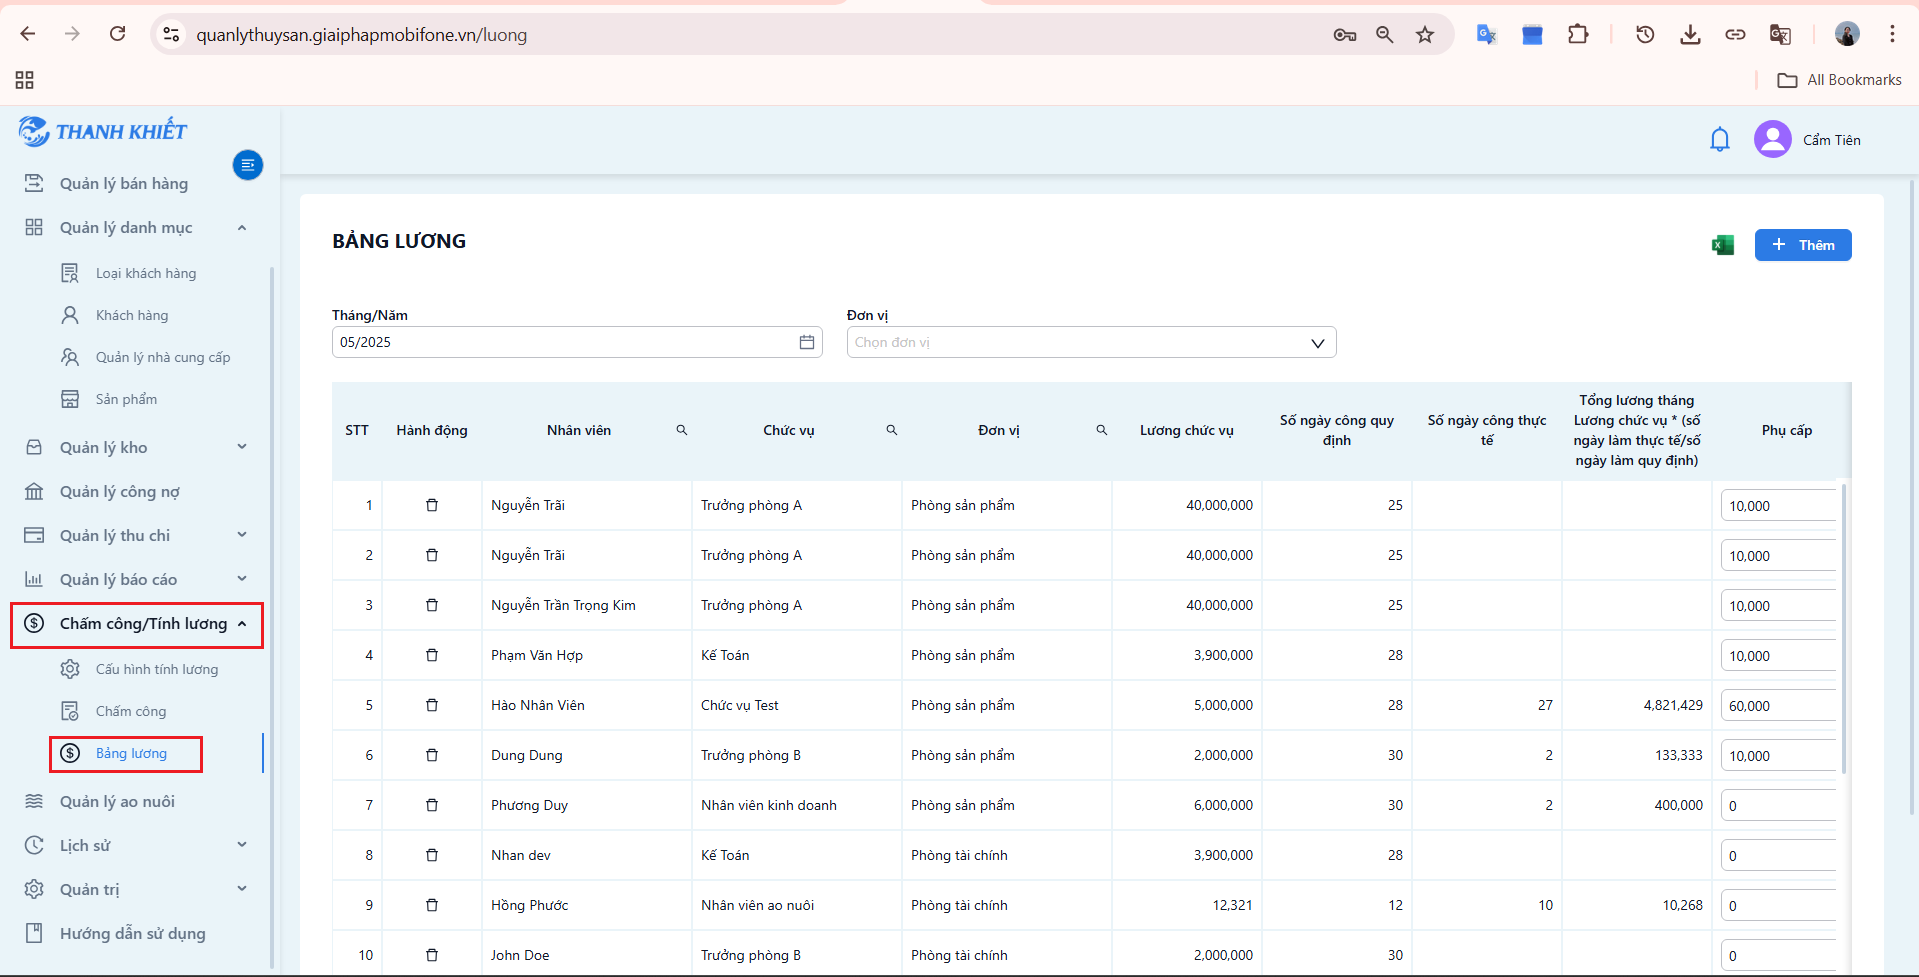Click the 4,821,429 salary value

(x=1673, y=705)
